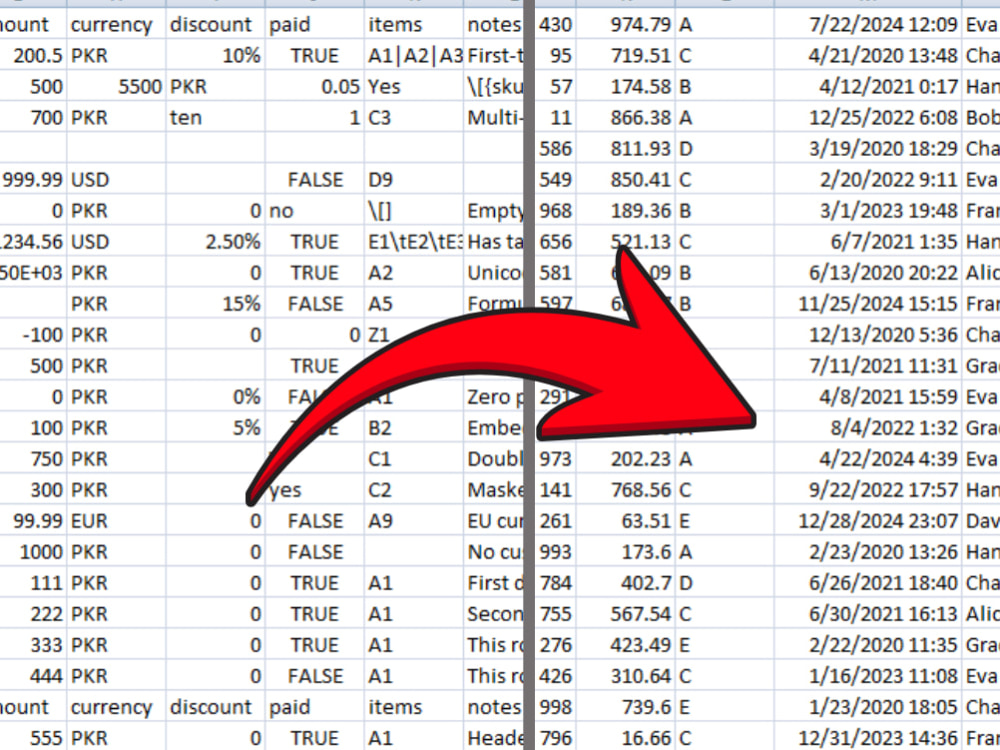This screenshot has width=1000, height=750.
Task: Select the items cell C2
Action: click(414, 490)
